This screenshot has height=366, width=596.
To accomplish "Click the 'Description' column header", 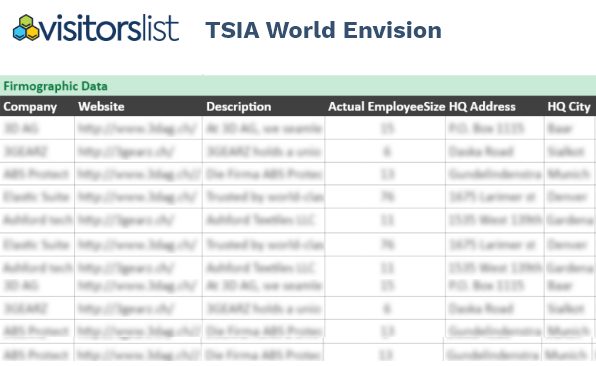I will [x=239, y=107].
